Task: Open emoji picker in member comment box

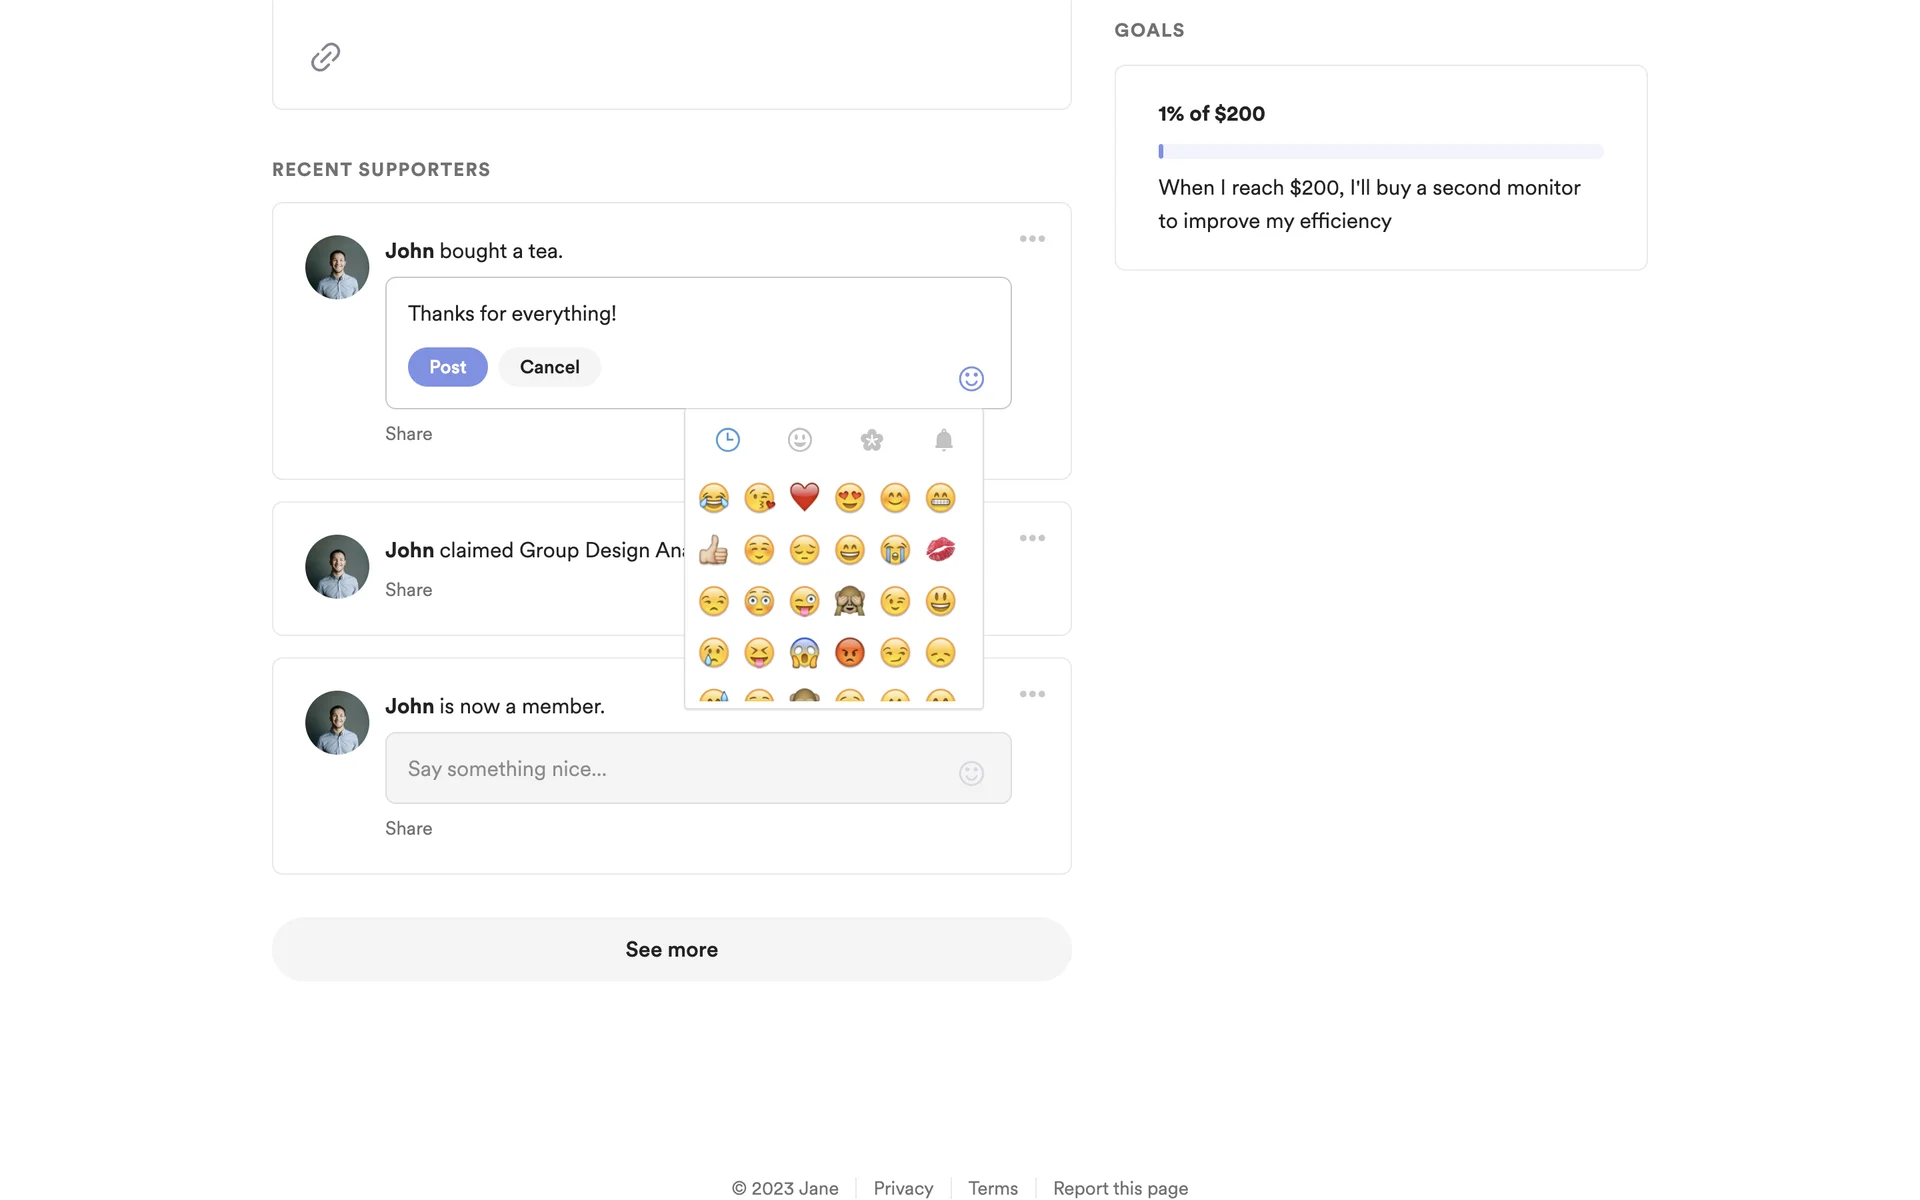Action: click(971, 773)
